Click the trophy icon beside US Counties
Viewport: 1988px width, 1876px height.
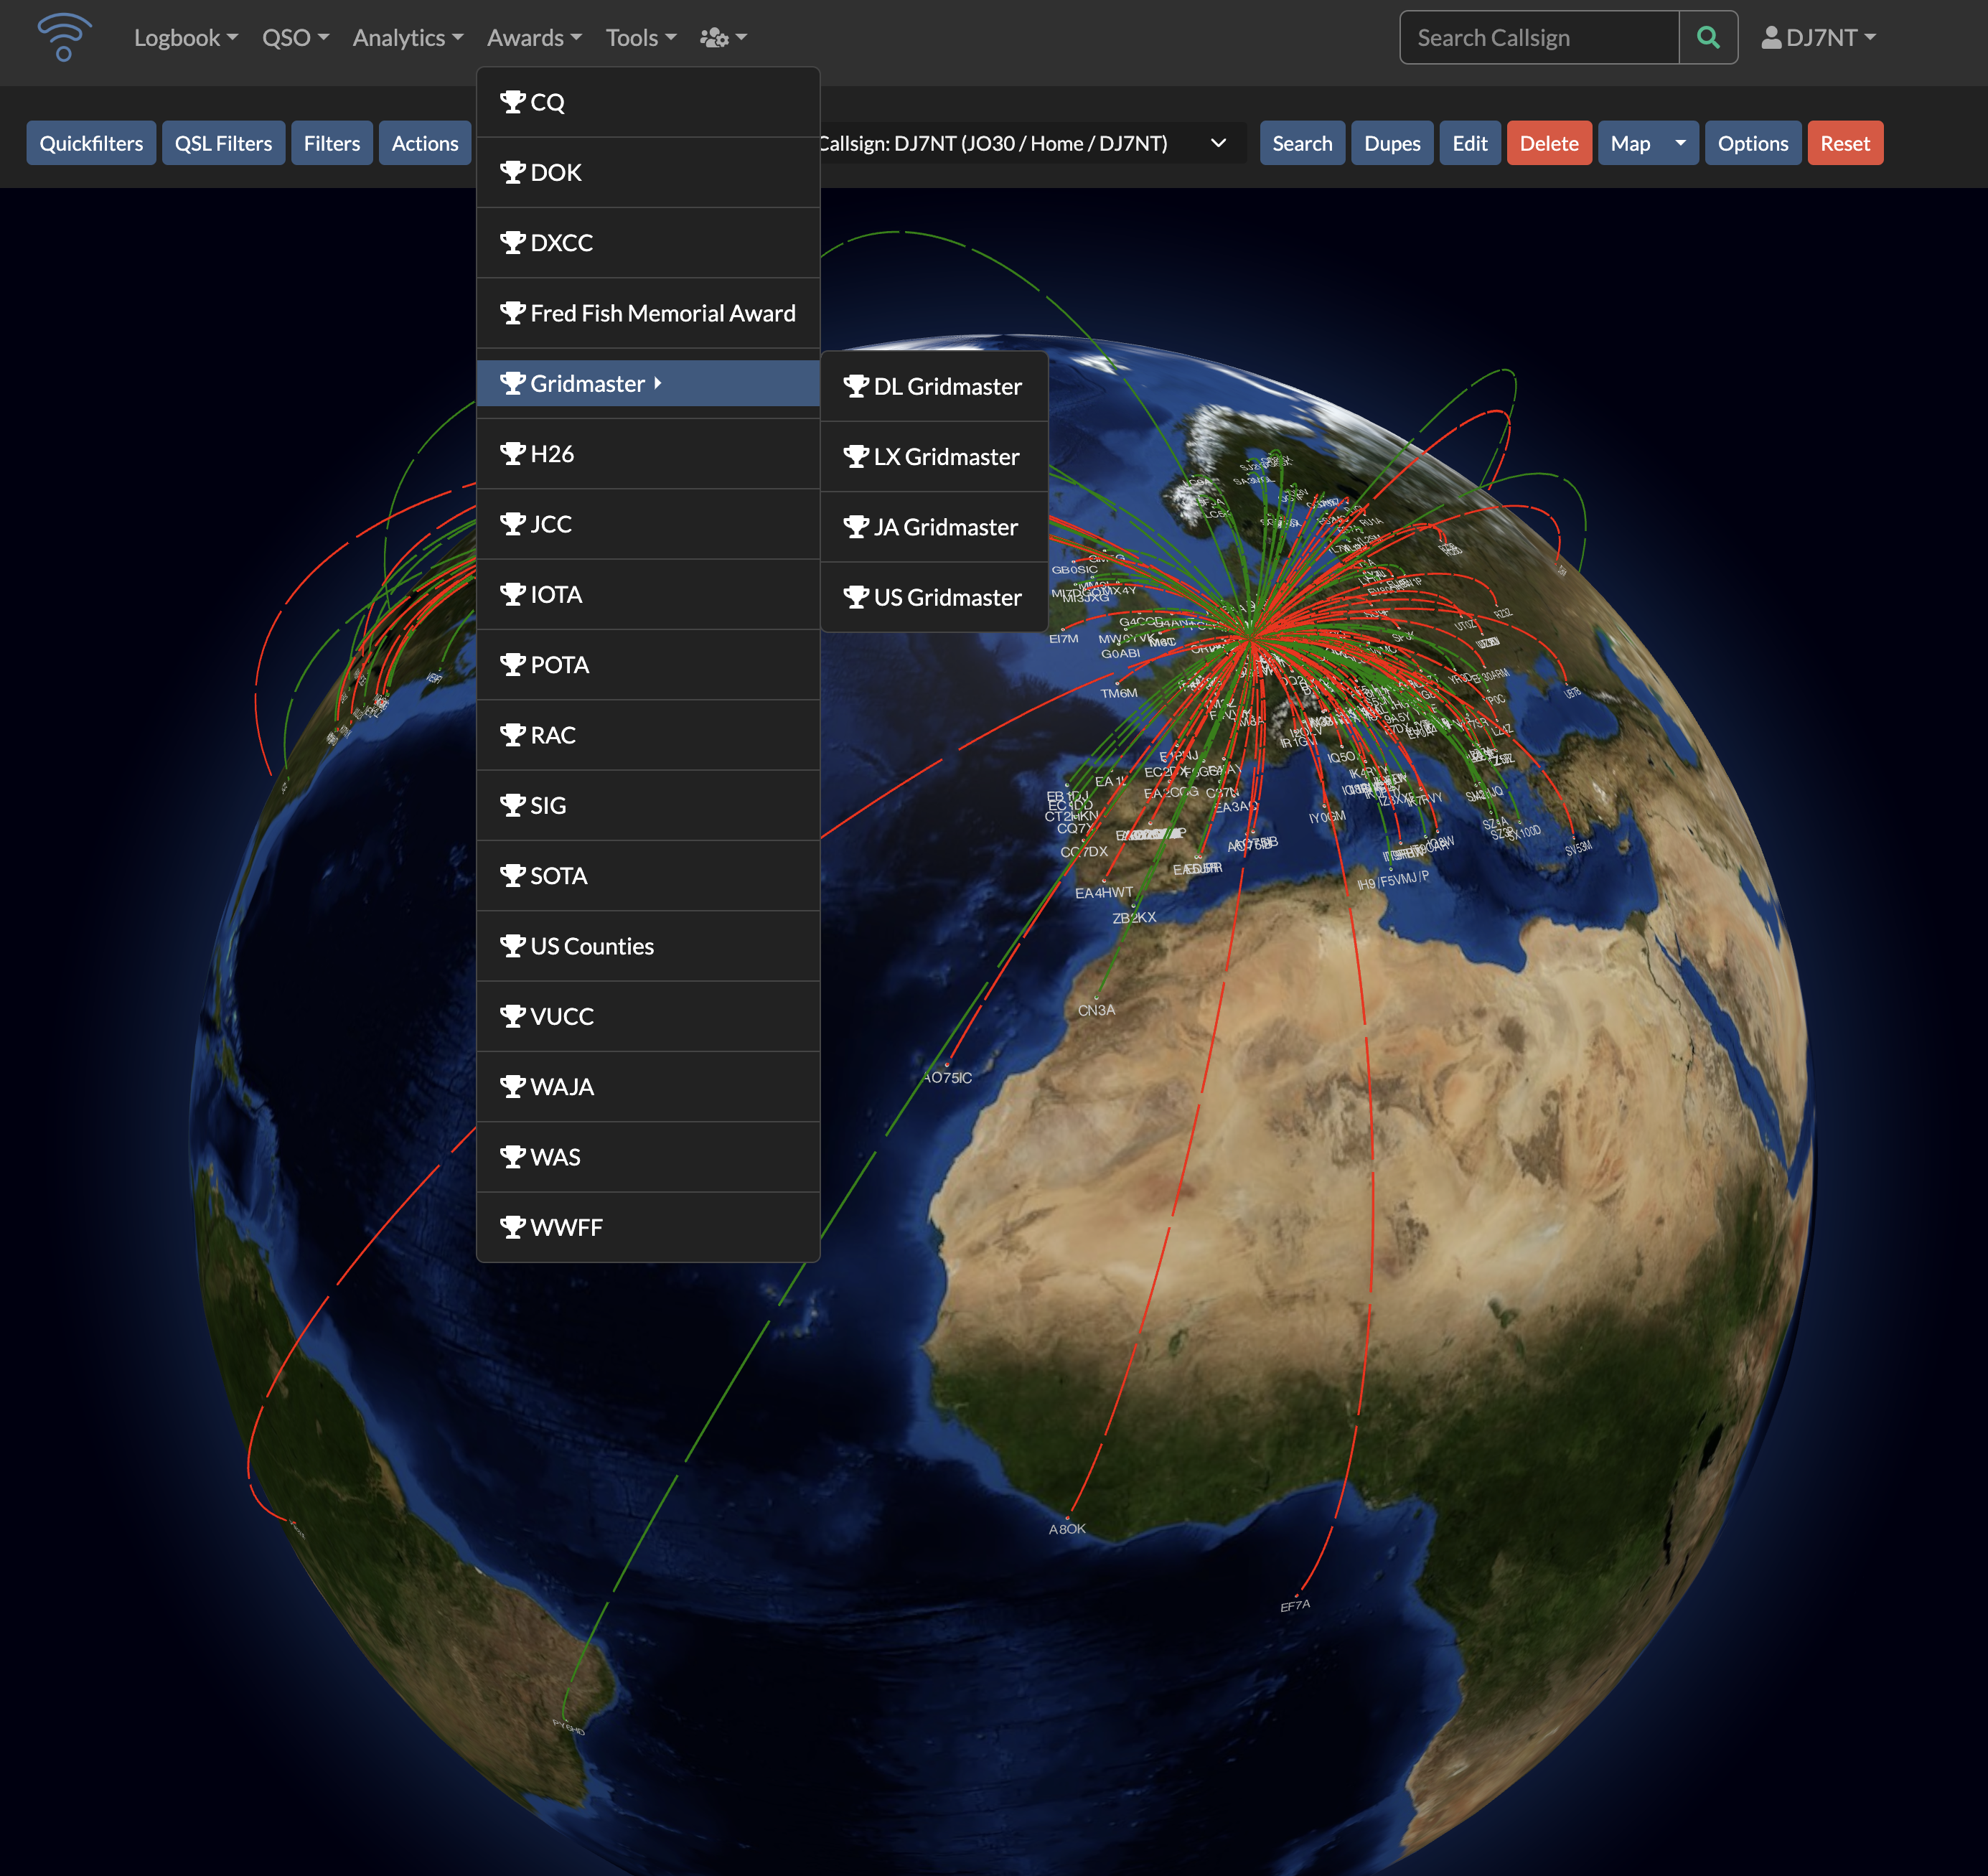513,946
